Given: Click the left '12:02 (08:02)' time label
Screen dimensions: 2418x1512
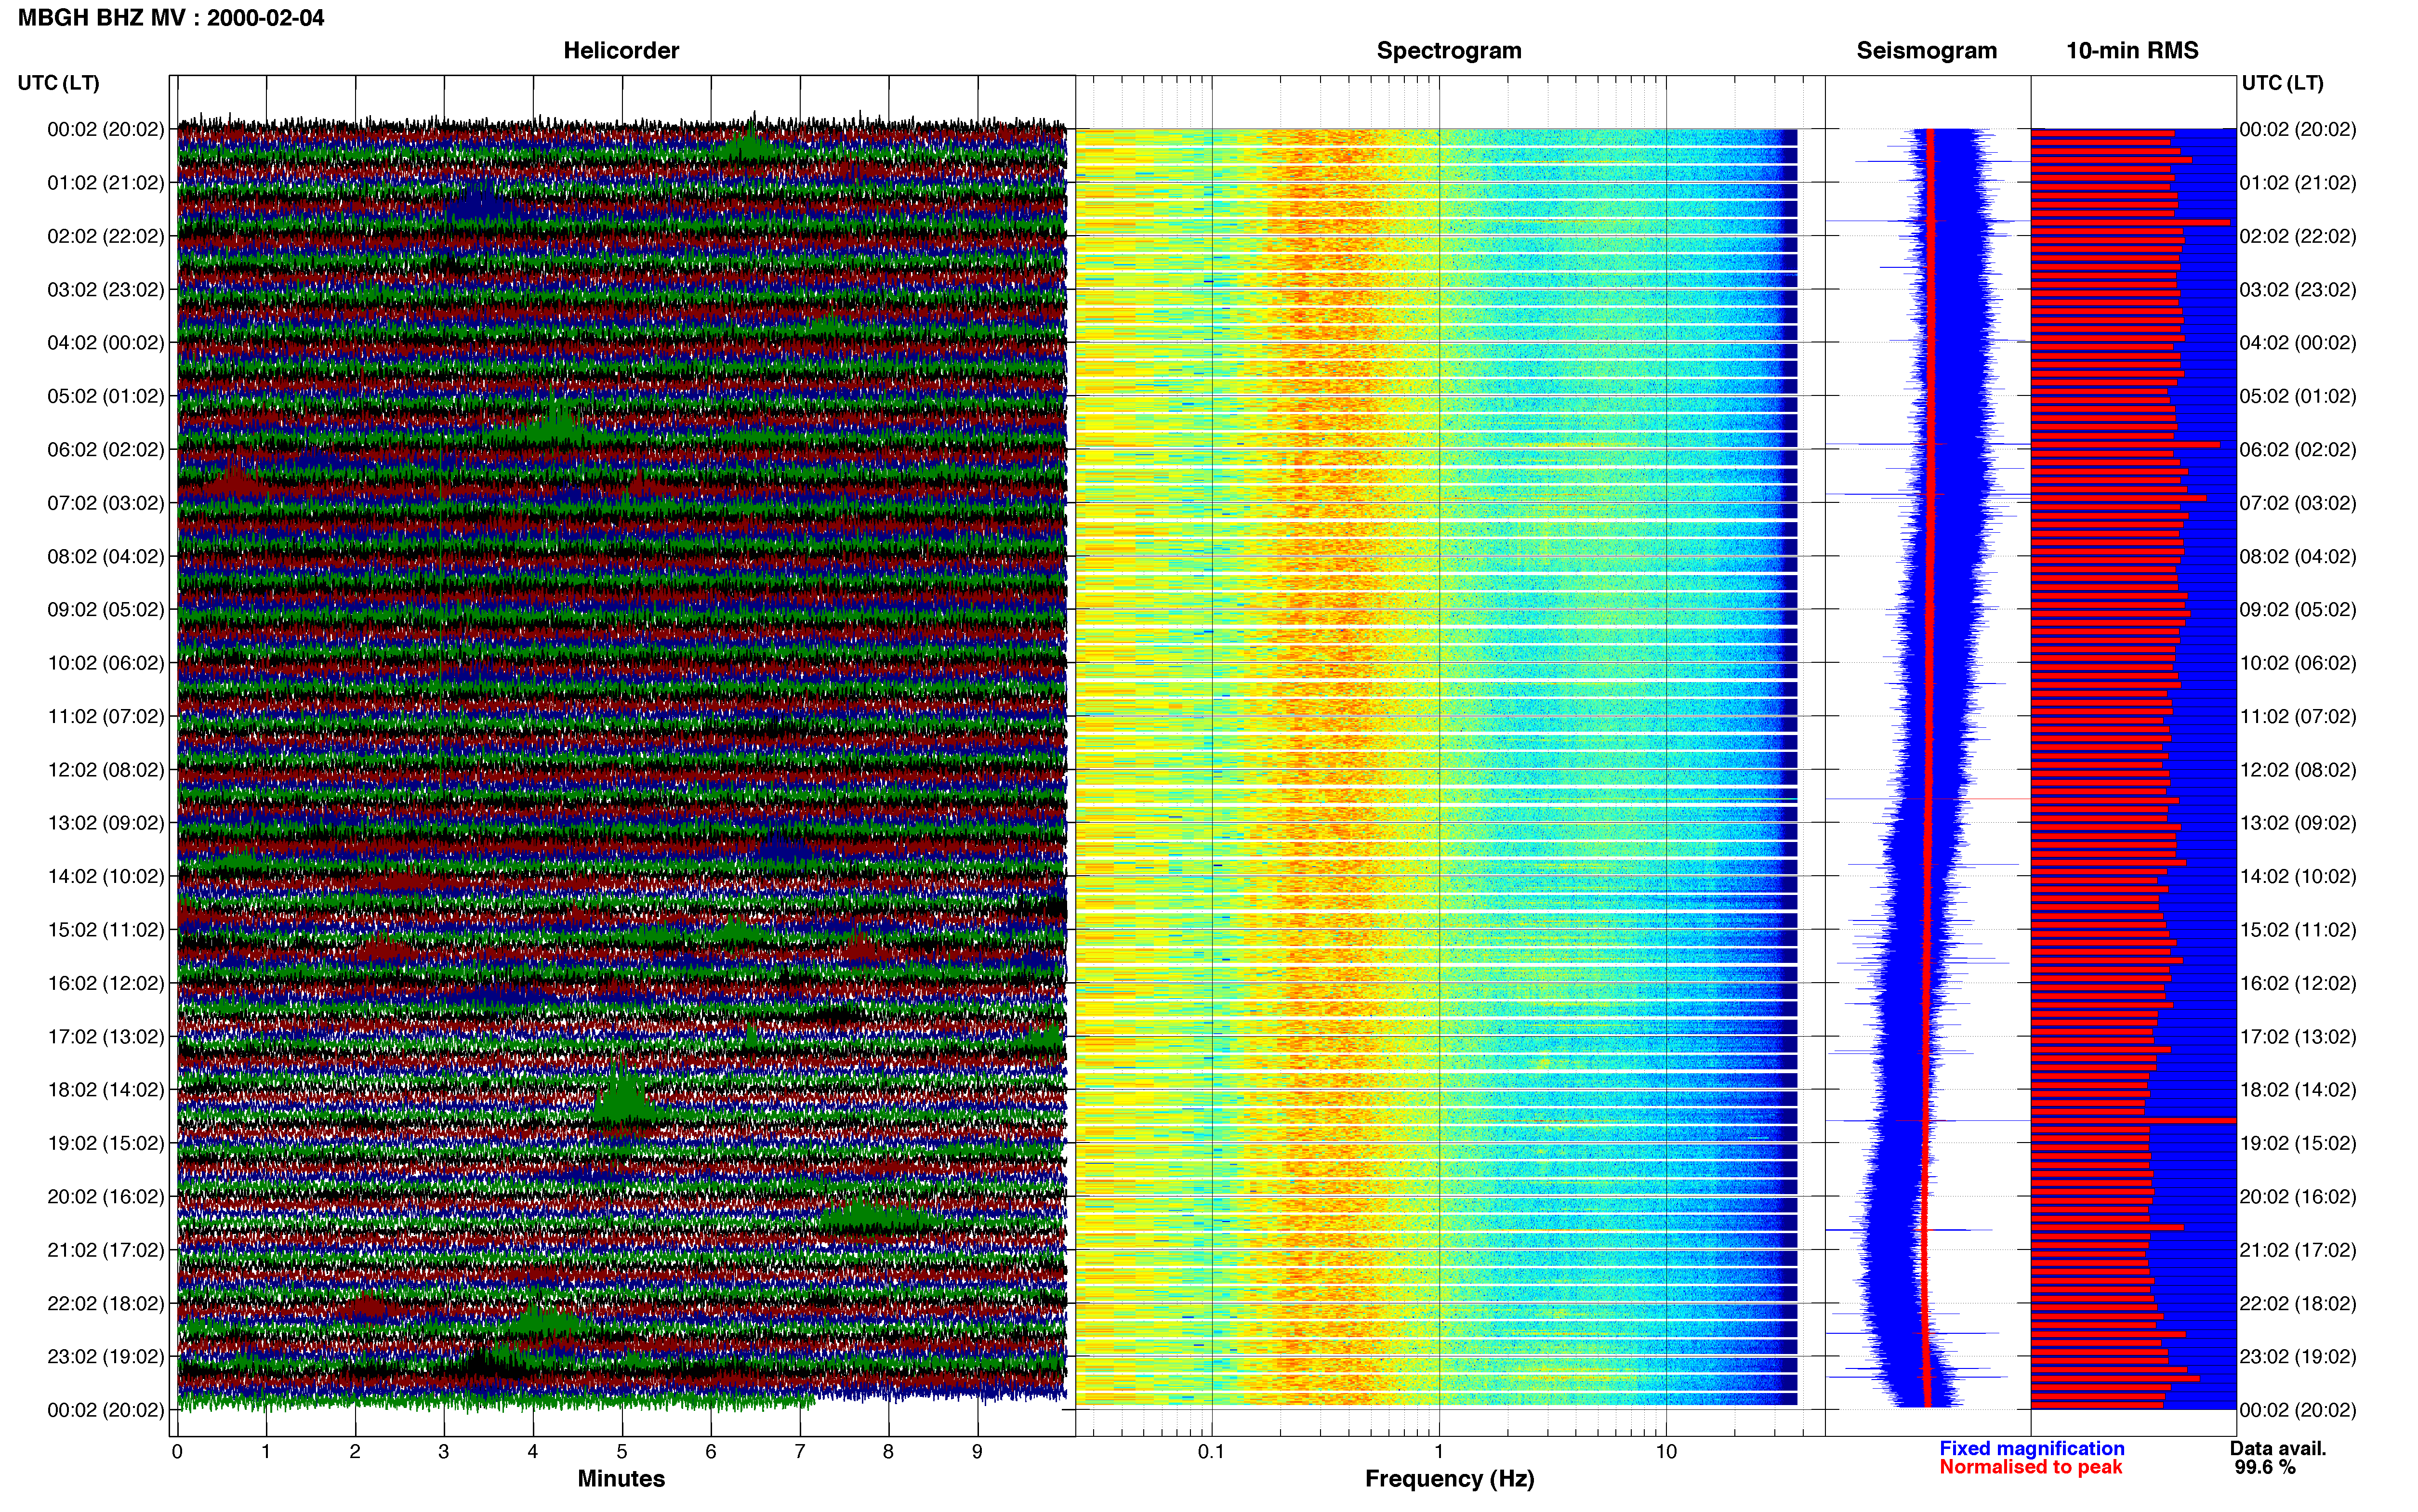Looking at the screenshot, I should coord(106,770).
